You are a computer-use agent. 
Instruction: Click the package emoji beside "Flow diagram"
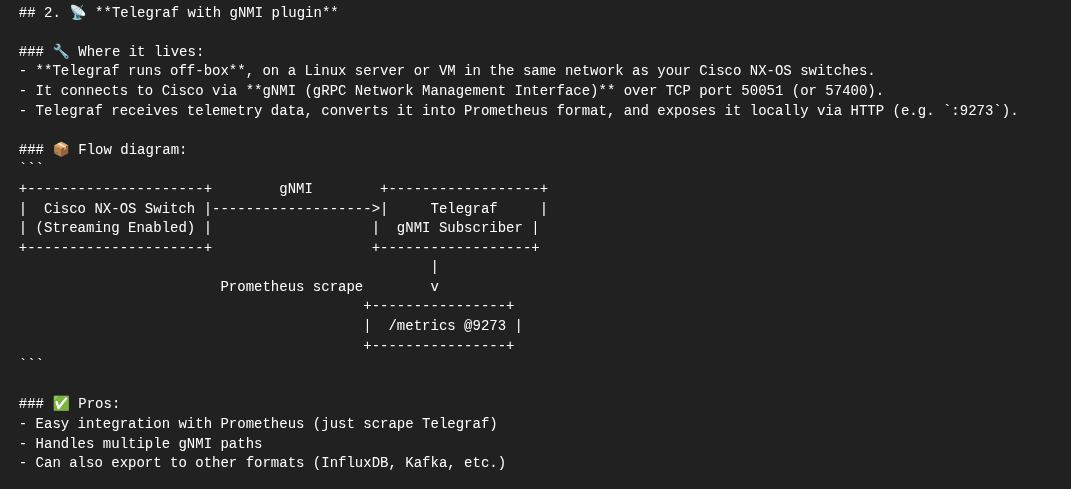(x=61, y=150)
